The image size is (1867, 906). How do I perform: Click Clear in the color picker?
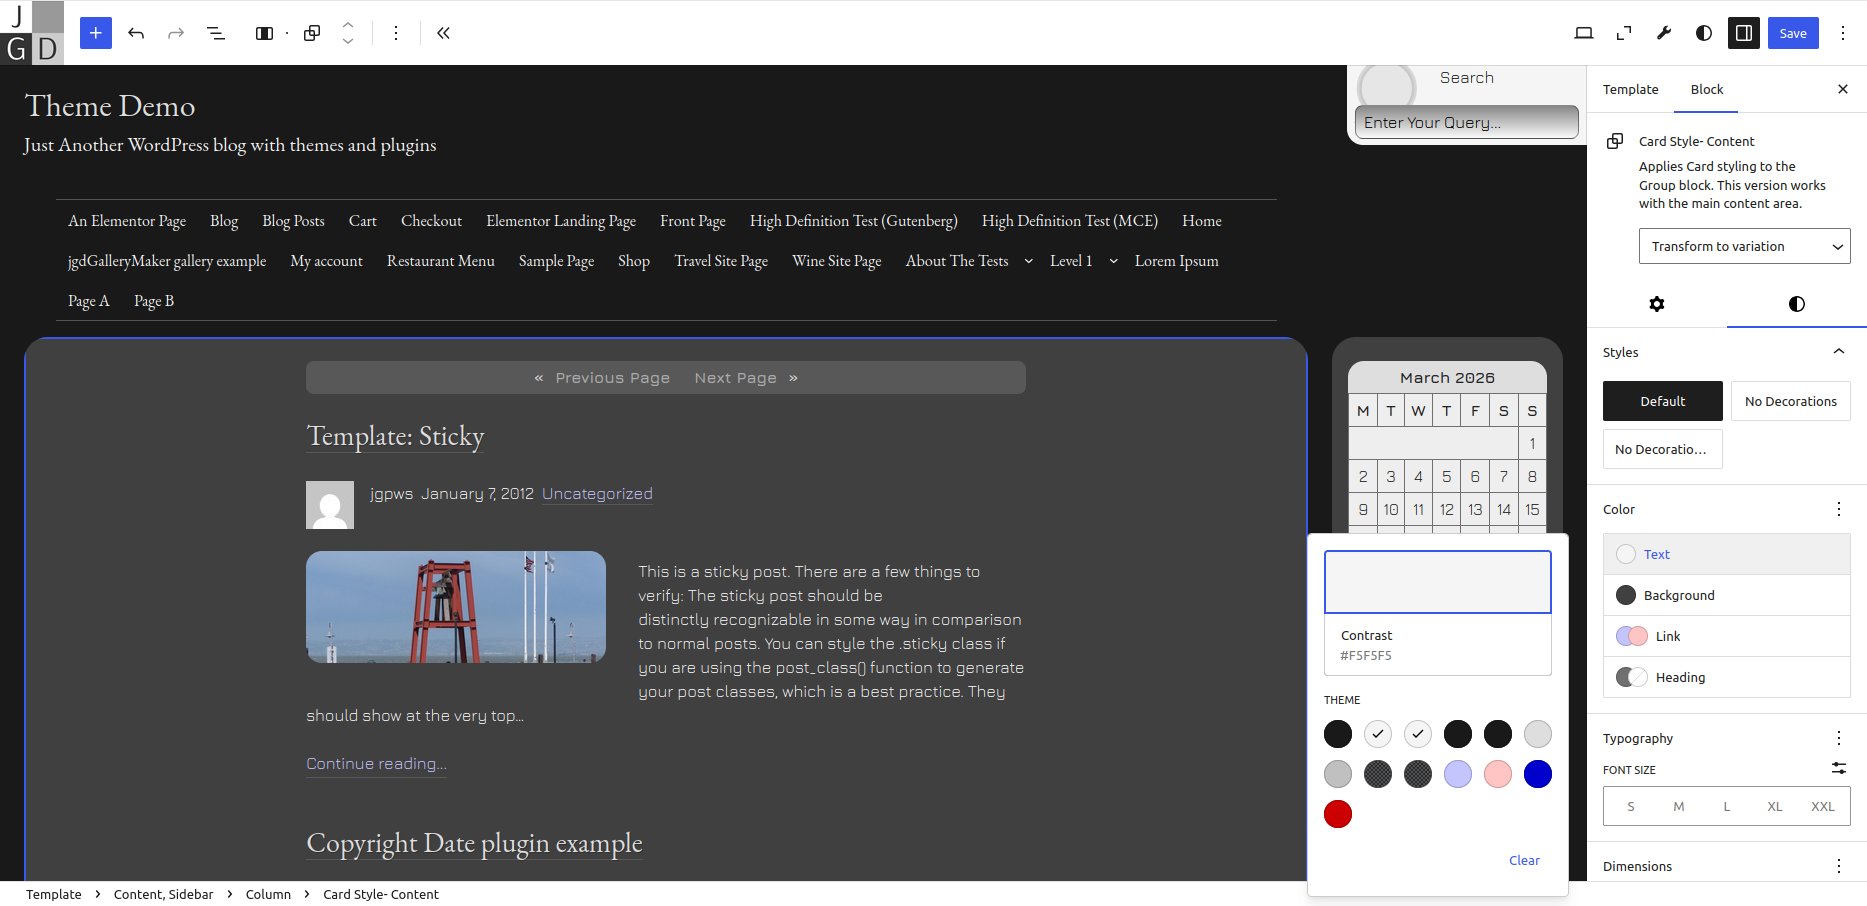[x=1524, y=860]
